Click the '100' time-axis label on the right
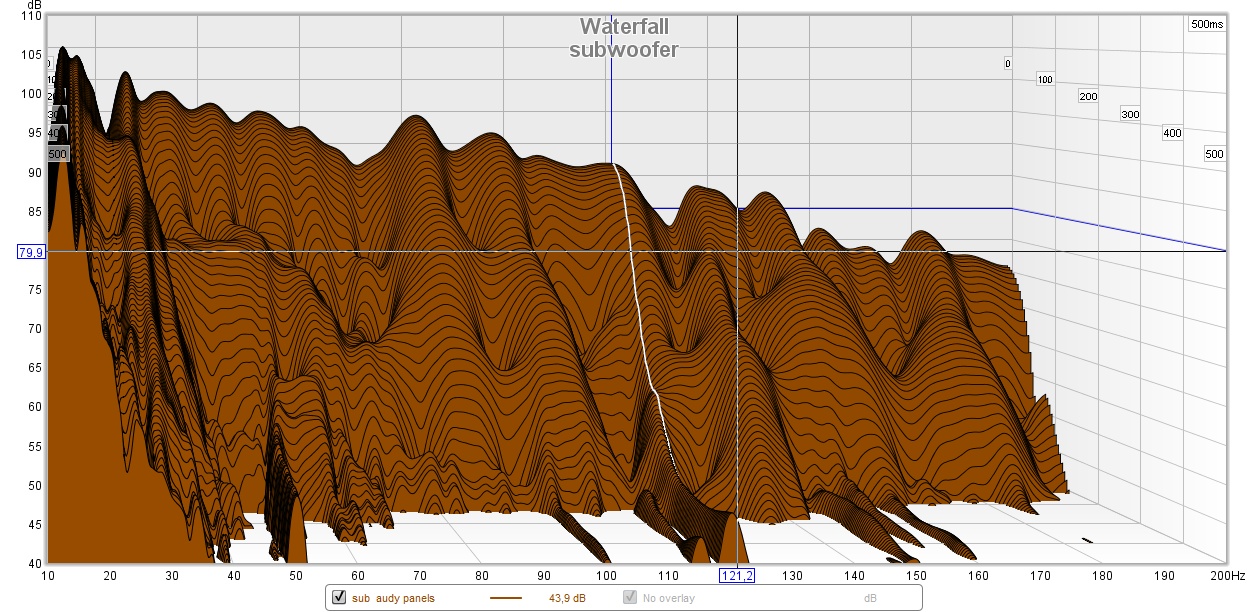Viewport: 1249px width, 612px height. (x=1046, y=79)
